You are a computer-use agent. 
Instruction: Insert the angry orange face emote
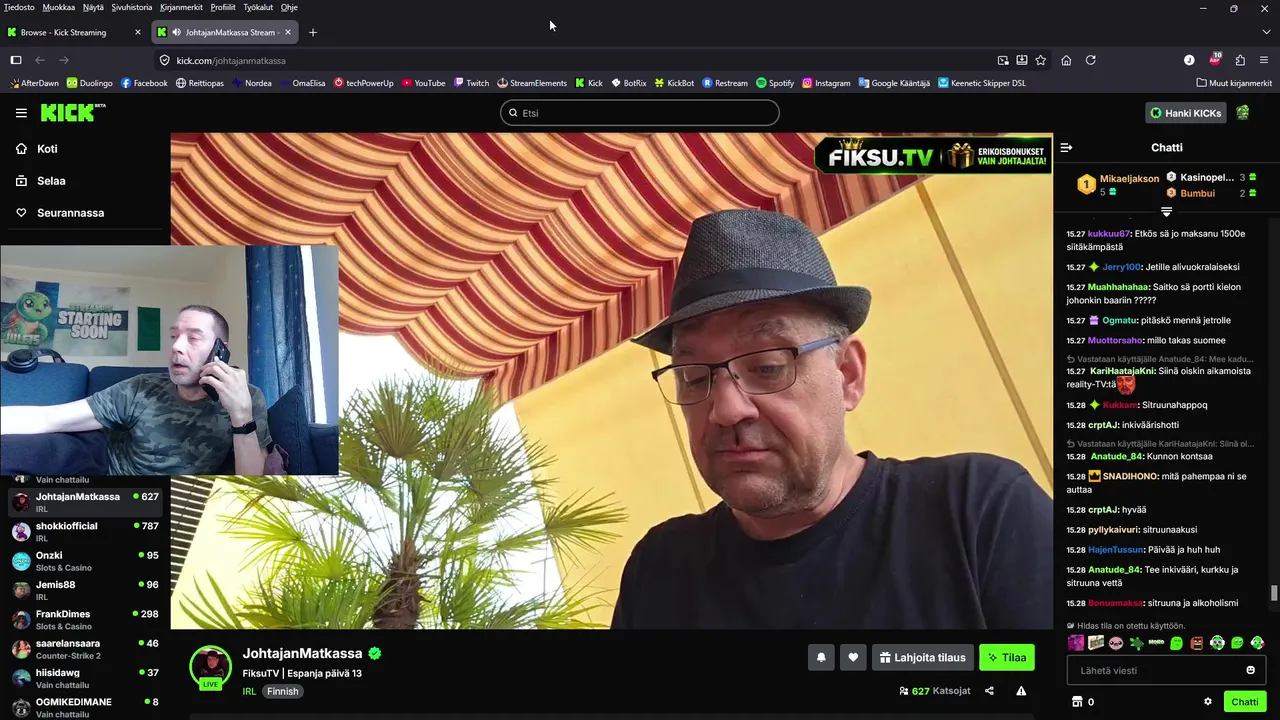(1197, 643)
